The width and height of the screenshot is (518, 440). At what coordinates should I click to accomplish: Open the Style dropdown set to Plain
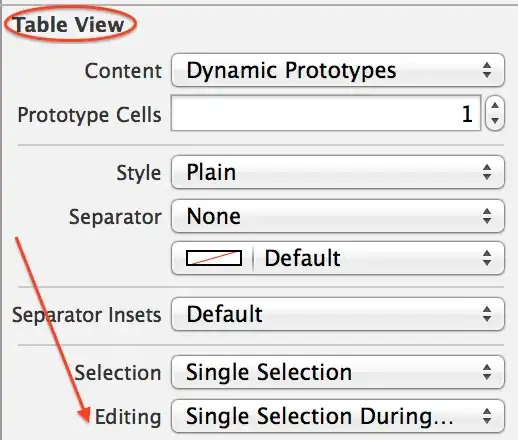click(x=338, y=172)
